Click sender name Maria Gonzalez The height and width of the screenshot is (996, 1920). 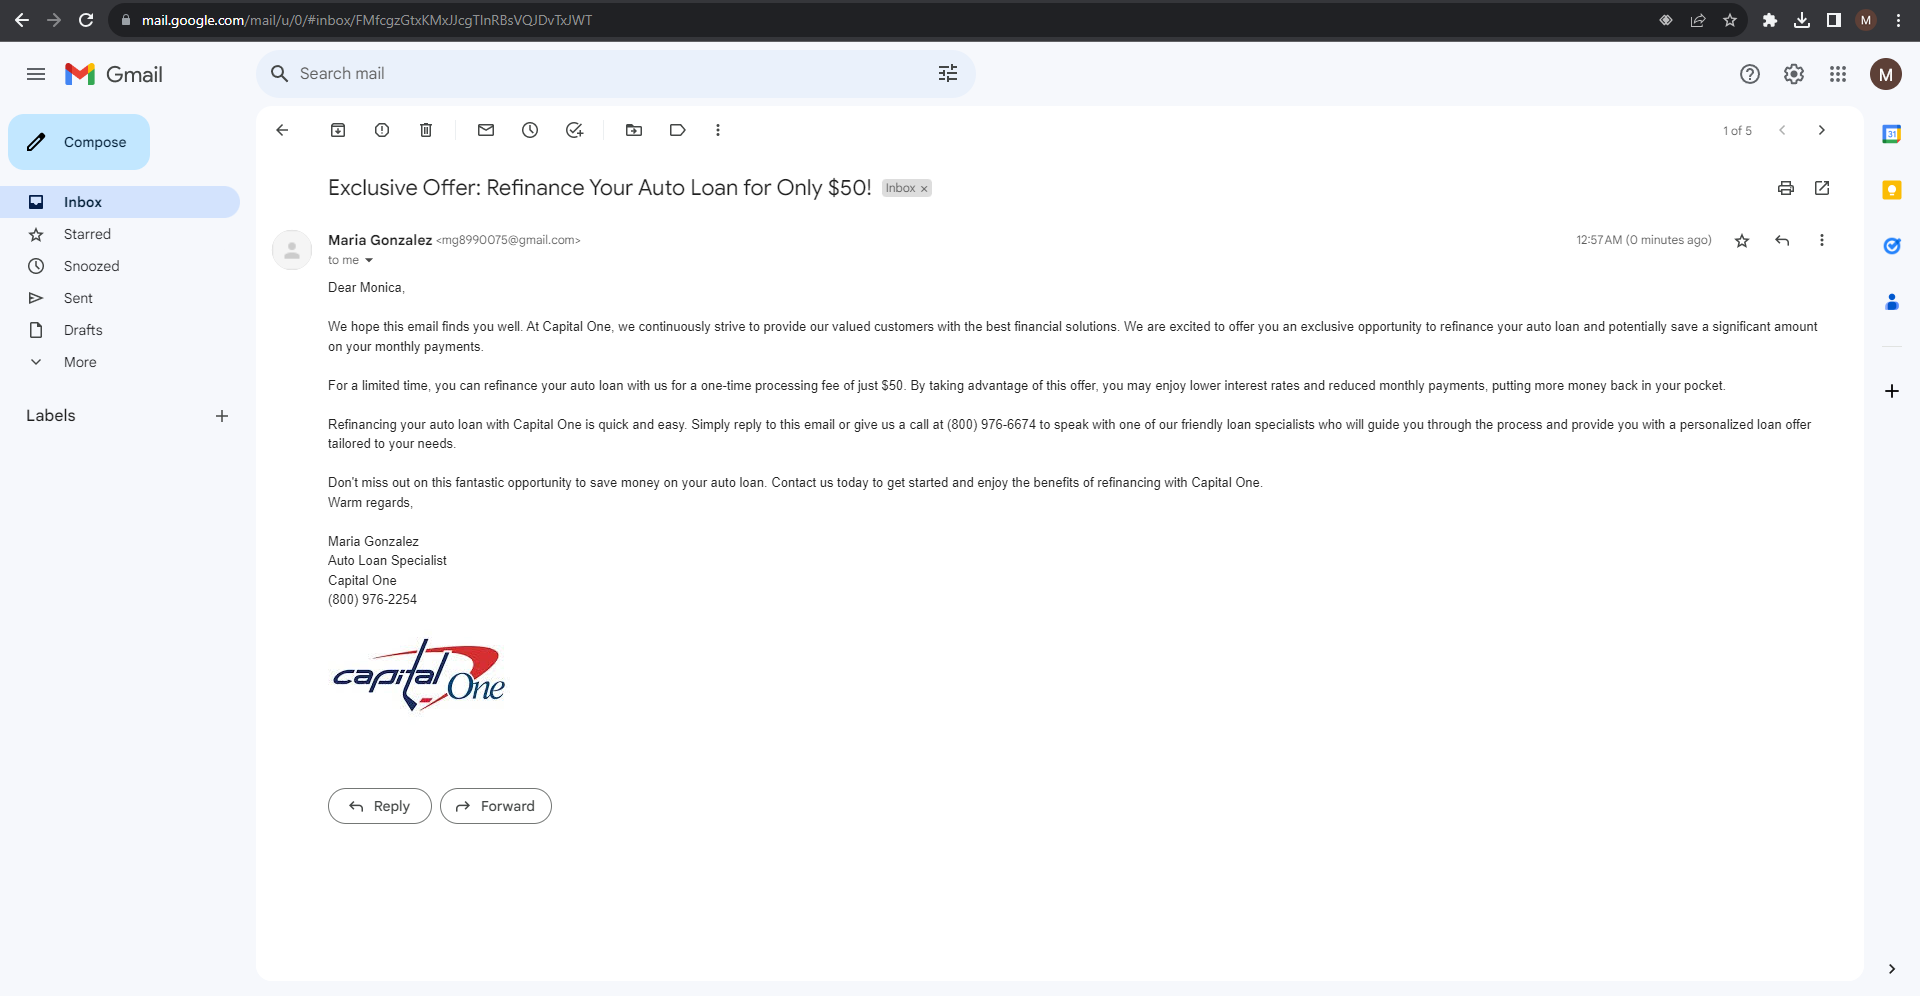coord(380,240)
